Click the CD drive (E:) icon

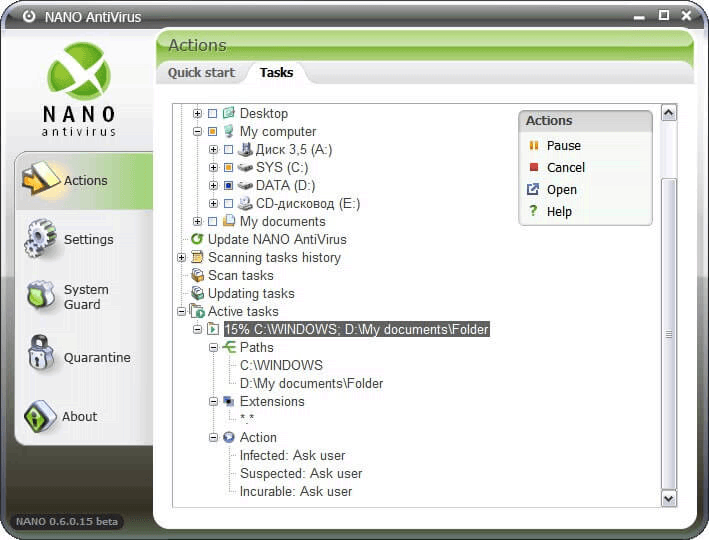pyautogui.click(x=245, y=204)
